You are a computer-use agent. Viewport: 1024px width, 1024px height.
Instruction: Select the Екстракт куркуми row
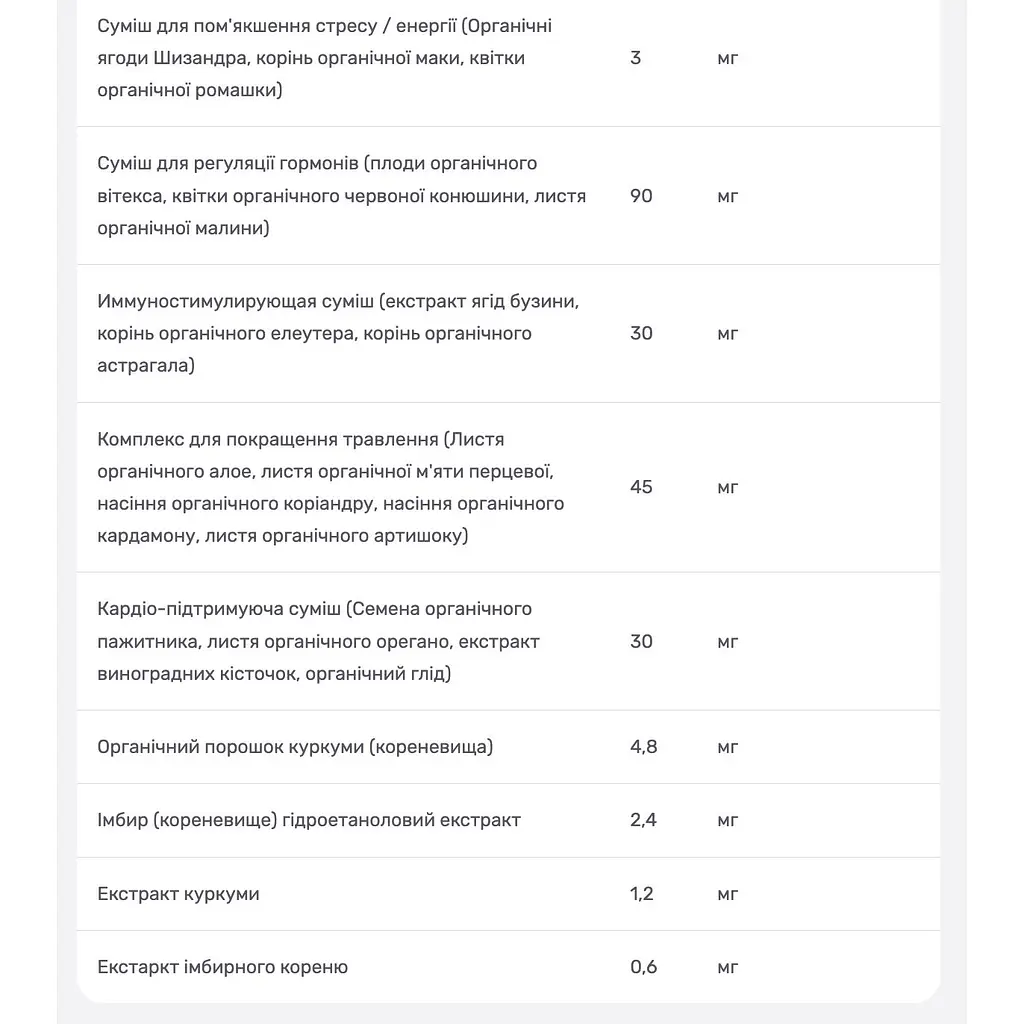click(508, 894)
